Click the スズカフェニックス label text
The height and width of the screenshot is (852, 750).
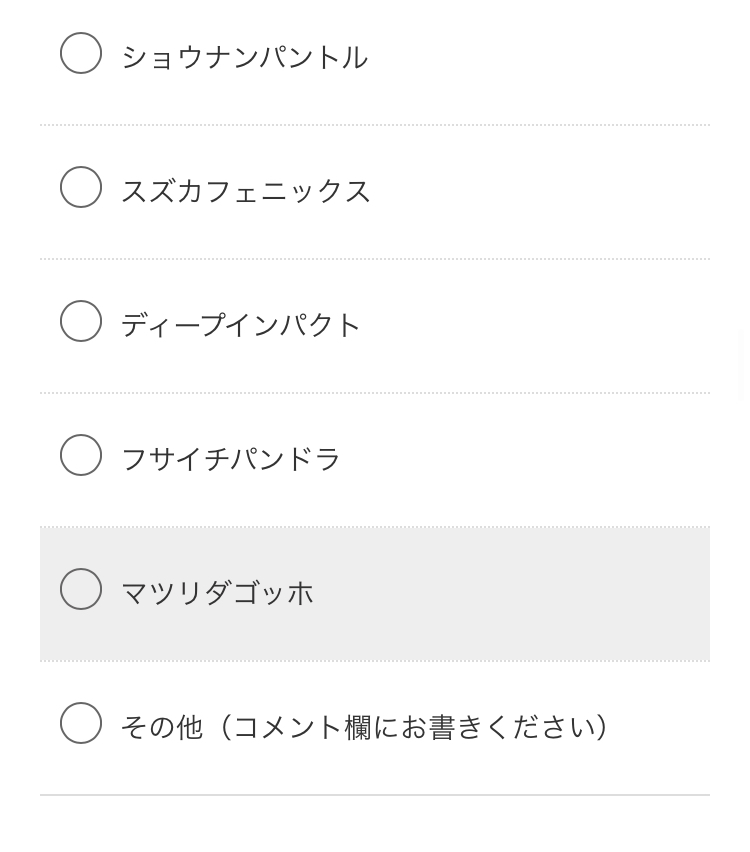point(246,192)
